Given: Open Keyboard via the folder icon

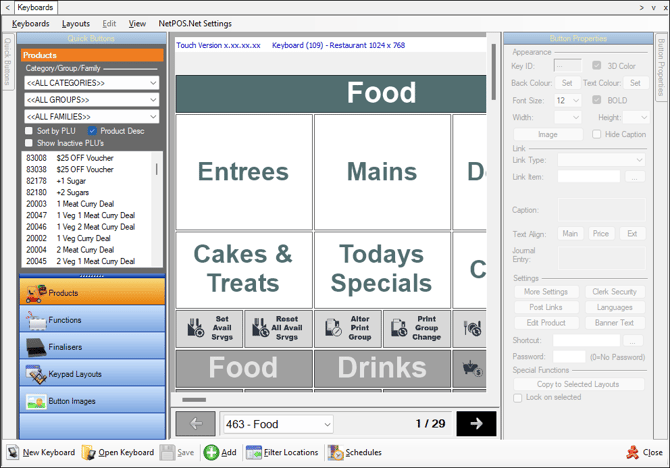Looking at the screenshot, I should (x=89, y=453).
